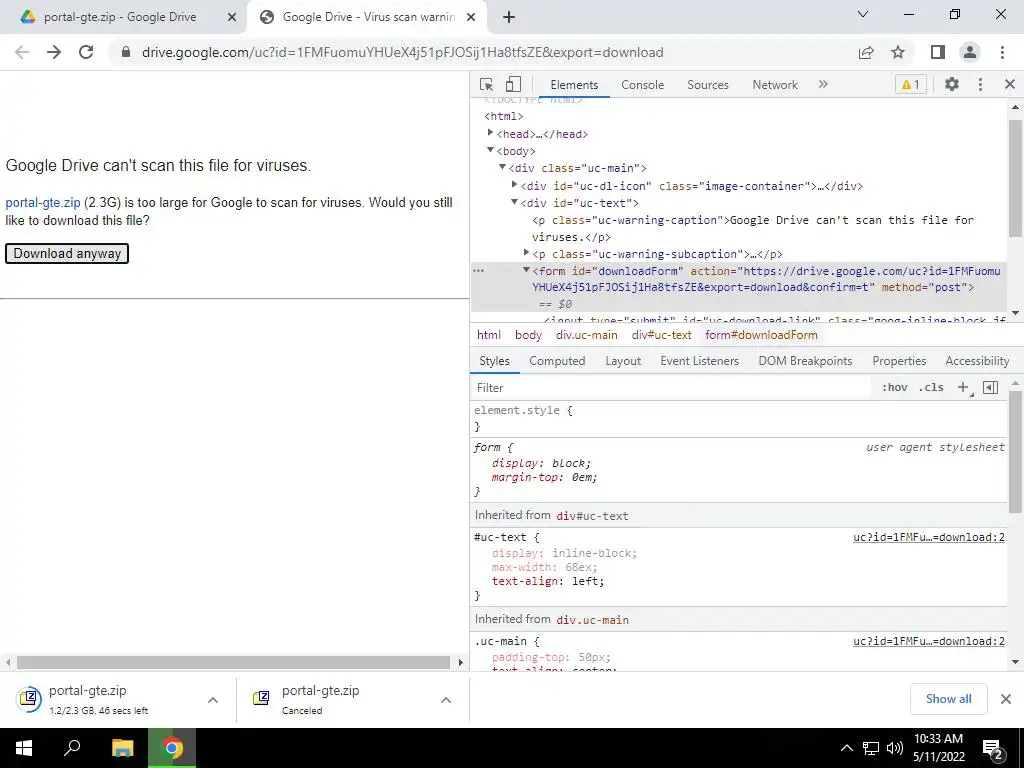Open DevTools three-dot customize menu
1024x768 pixels.
coord(980,84)
